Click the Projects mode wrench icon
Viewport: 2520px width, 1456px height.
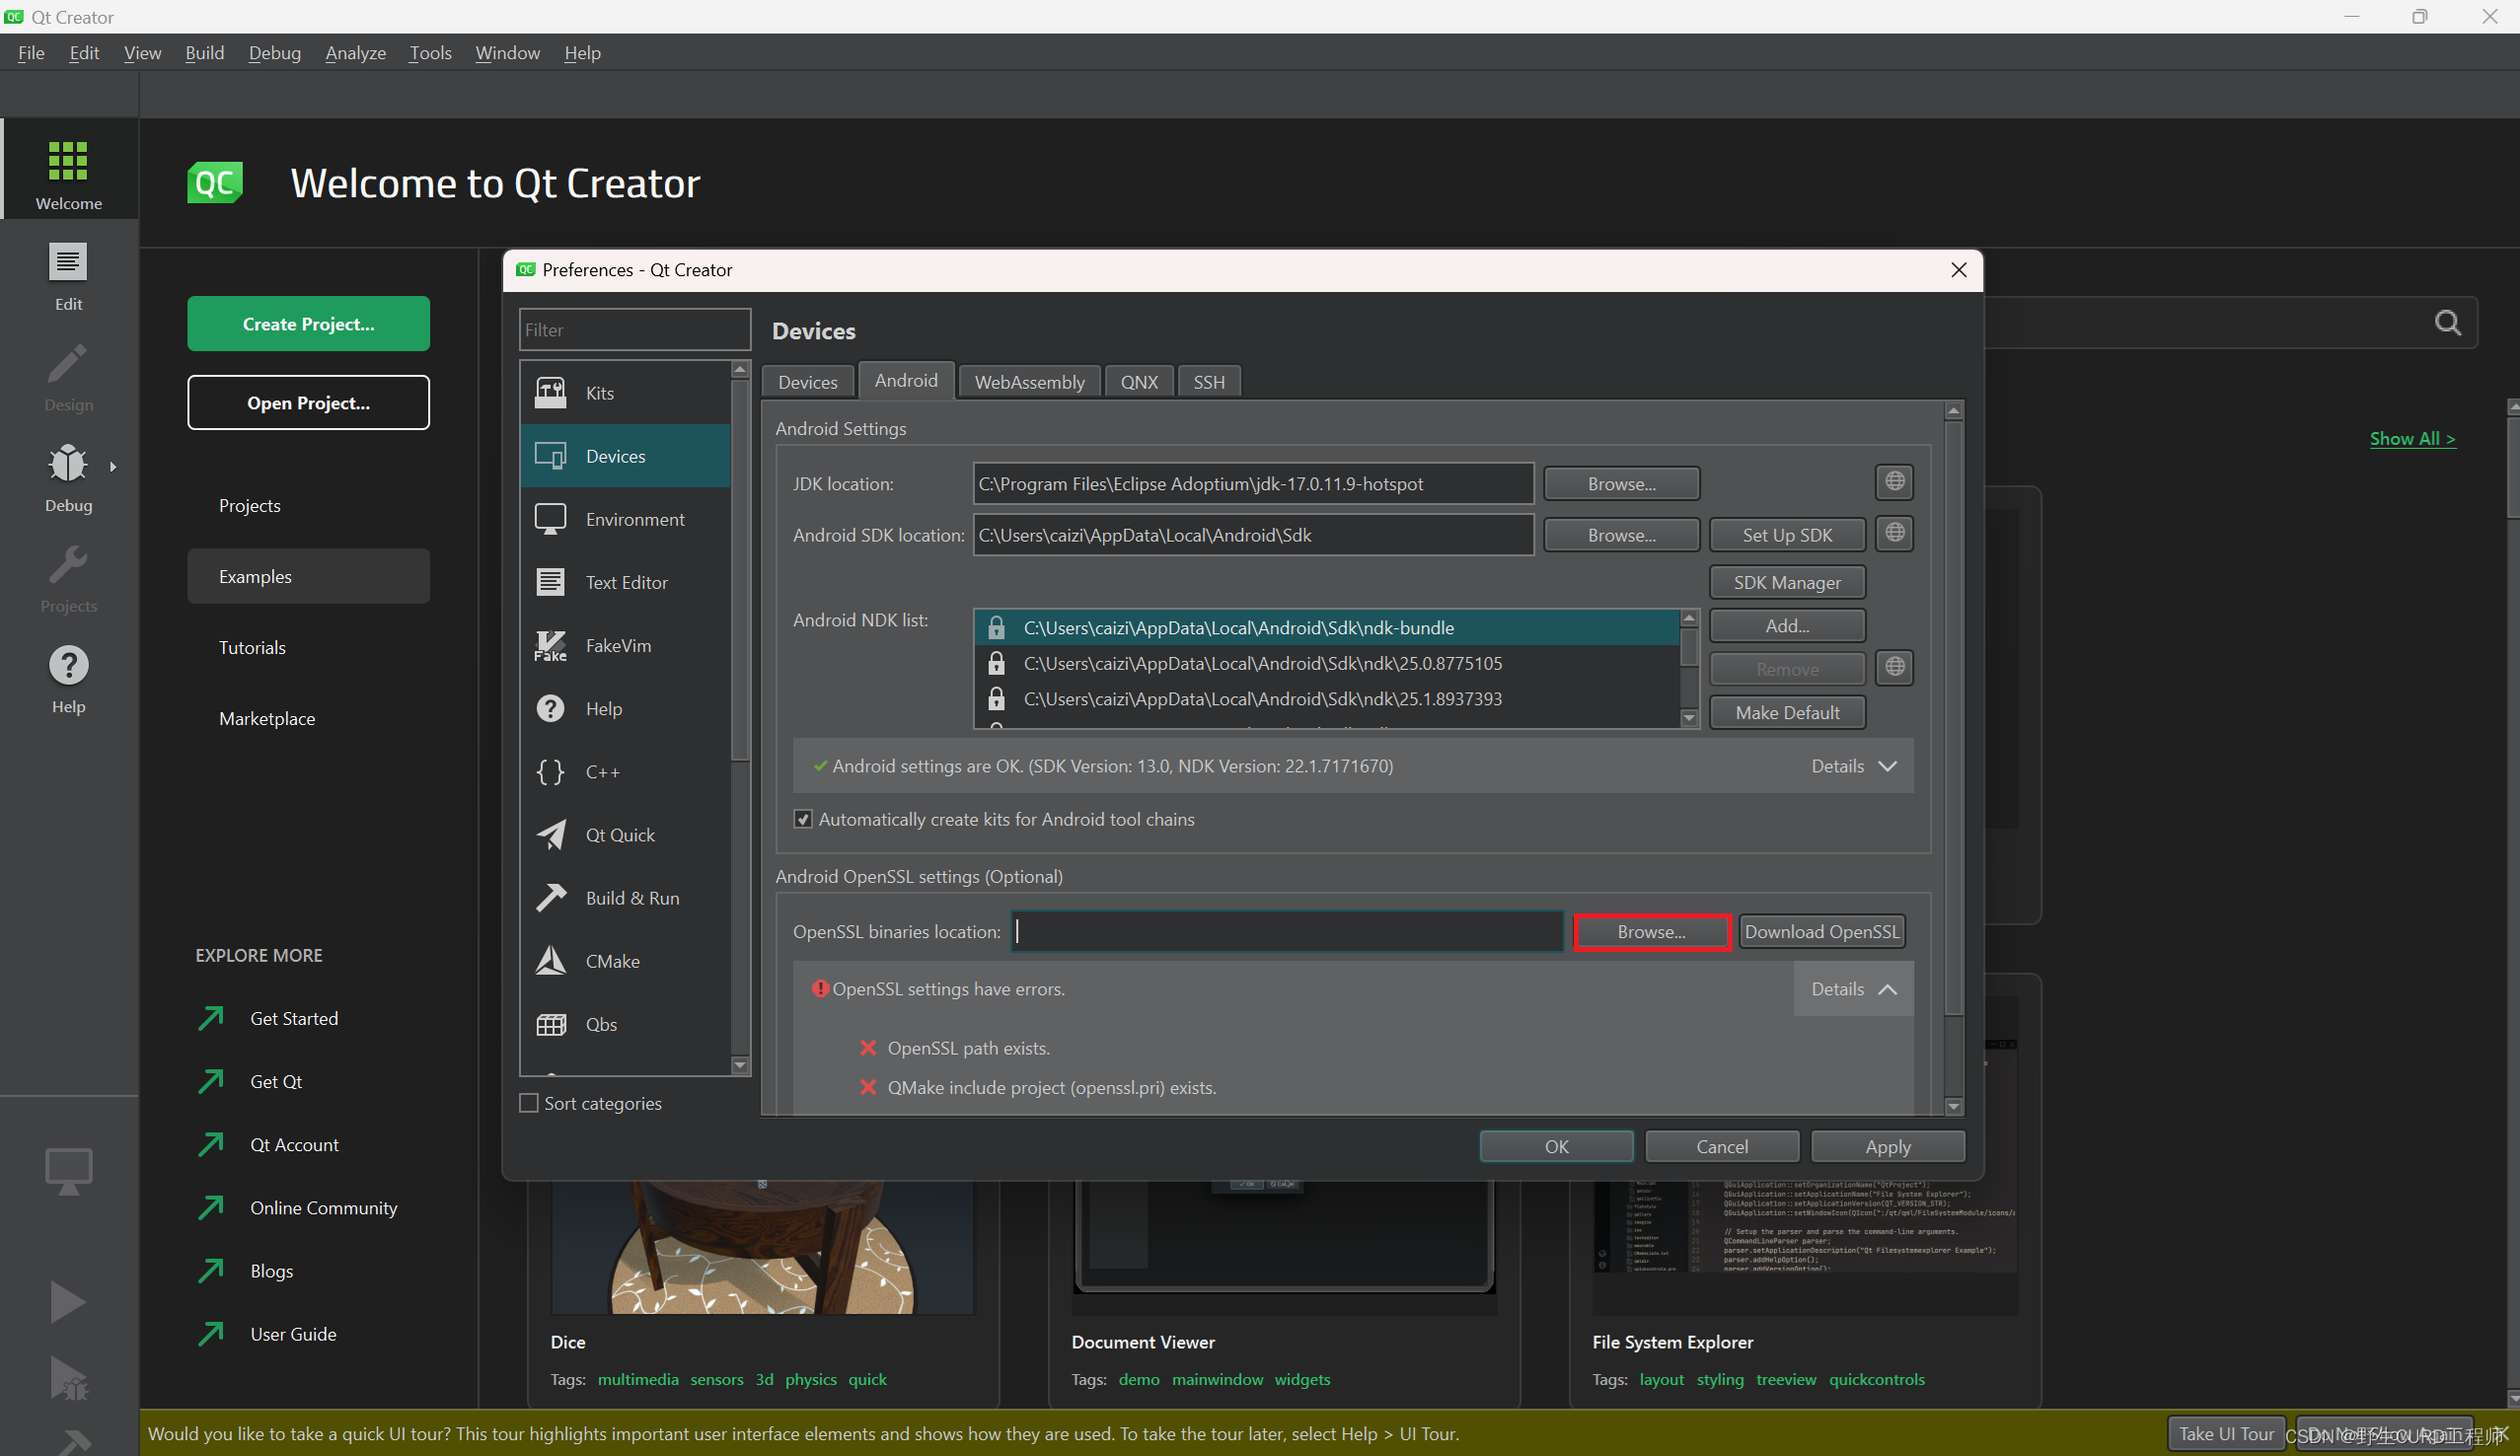68,565
